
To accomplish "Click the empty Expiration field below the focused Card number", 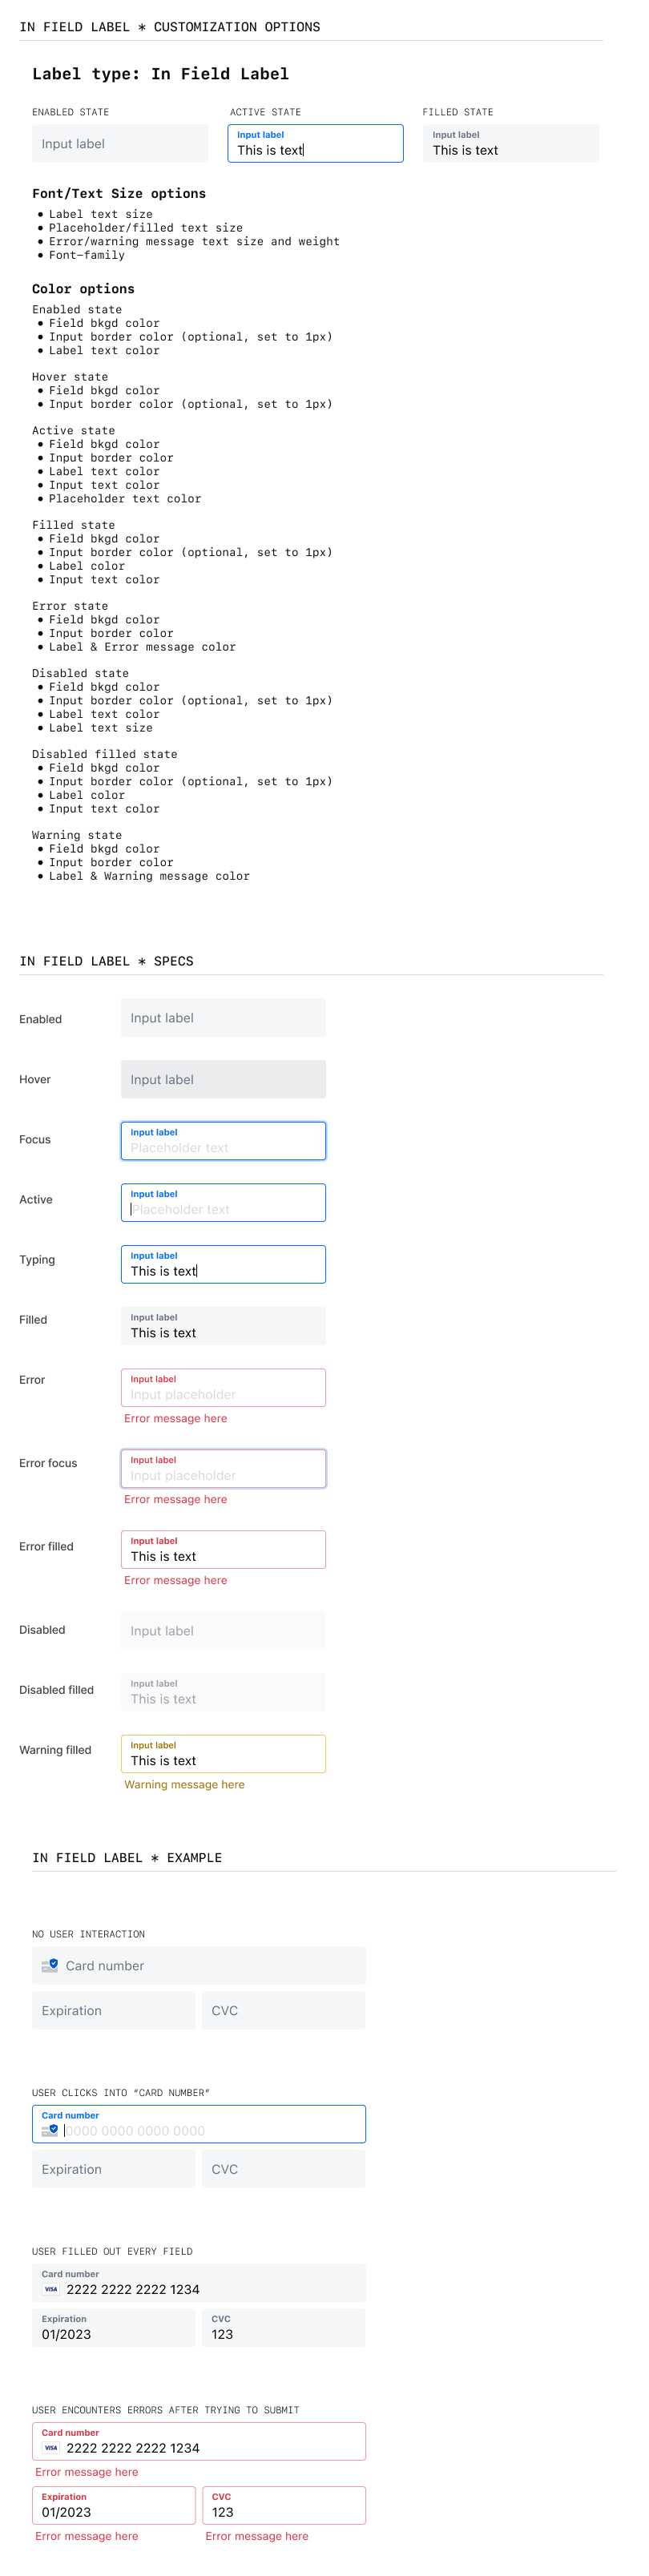I will [114, 2169].
